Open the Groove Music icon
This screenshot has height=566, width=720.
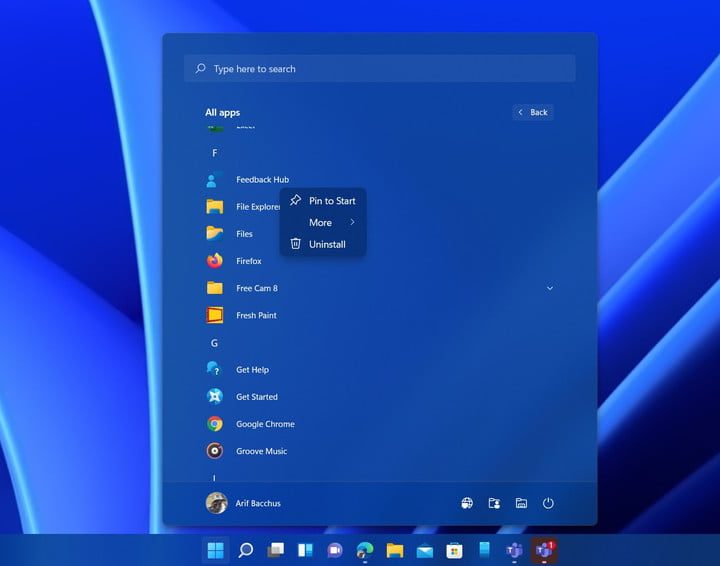click(214, 450)
